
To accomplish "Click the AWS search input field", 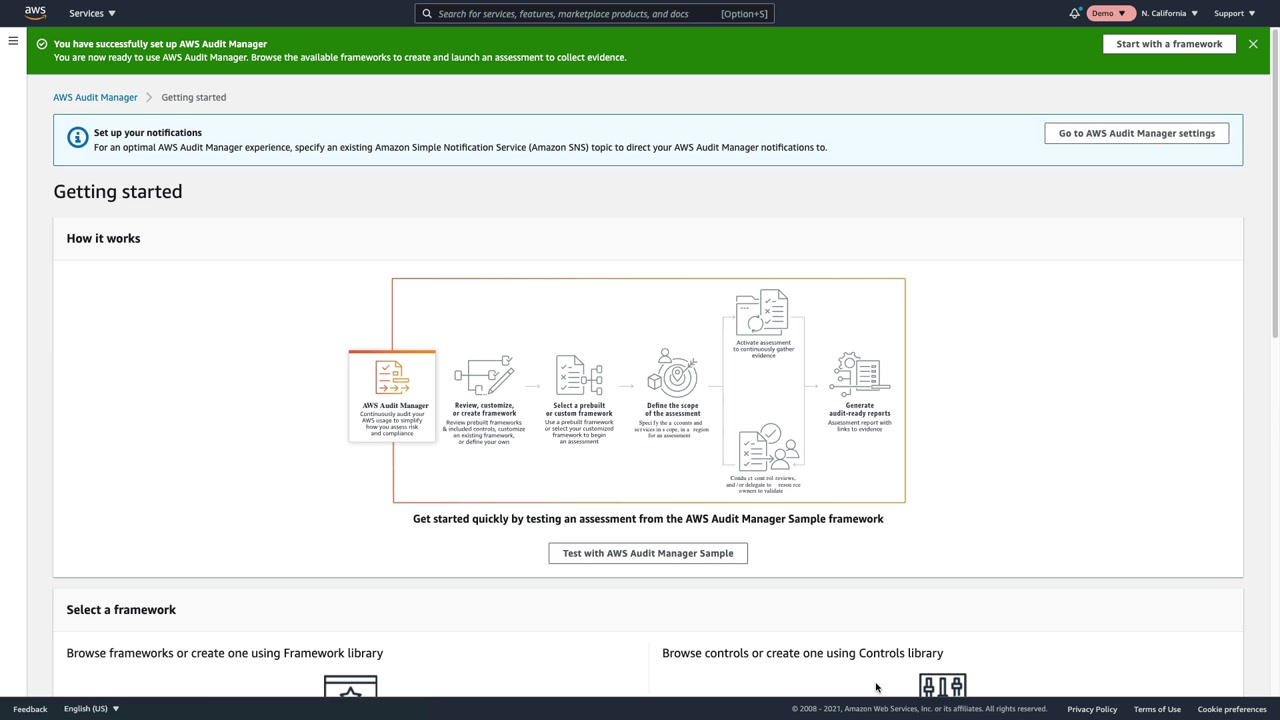I will 595,14.
